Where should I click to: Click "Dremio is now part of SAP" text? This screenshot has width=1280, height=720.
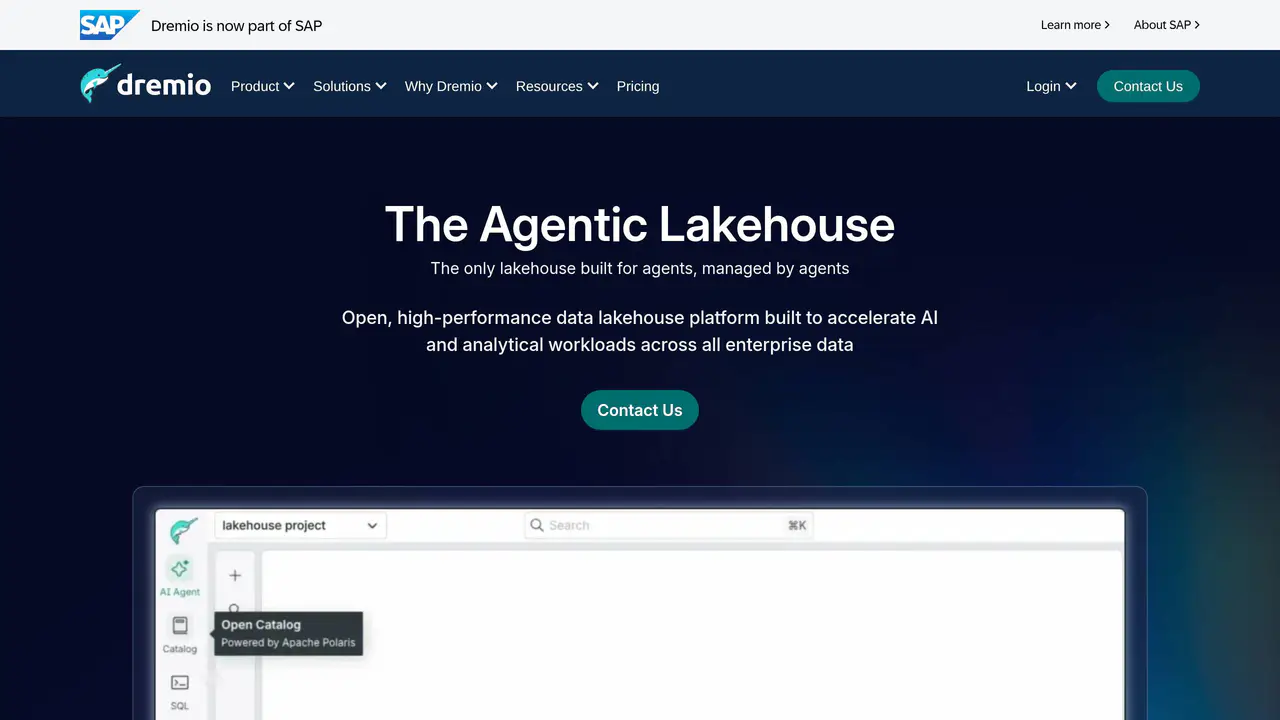(237, 25)
